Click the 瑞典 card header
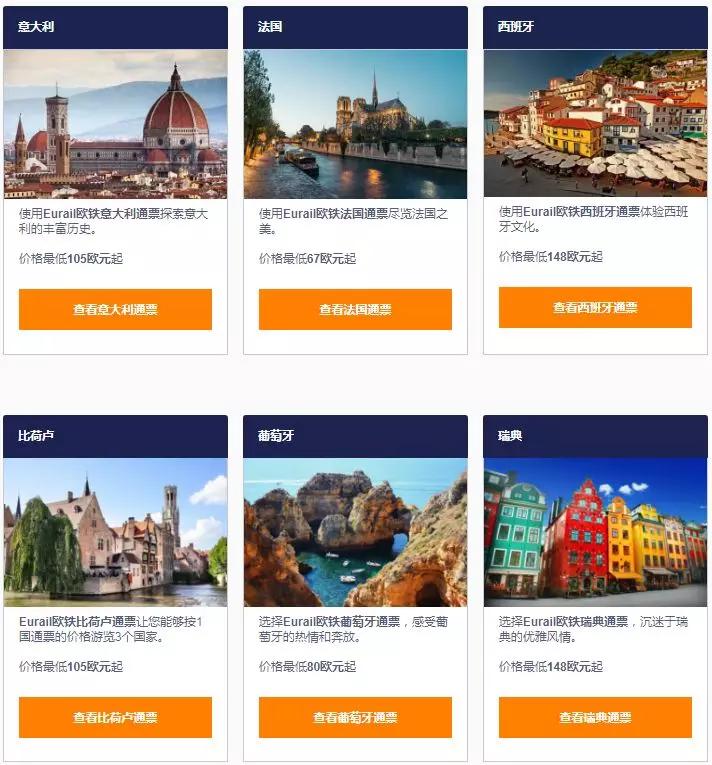712x765 pixels. coord(595,436)
